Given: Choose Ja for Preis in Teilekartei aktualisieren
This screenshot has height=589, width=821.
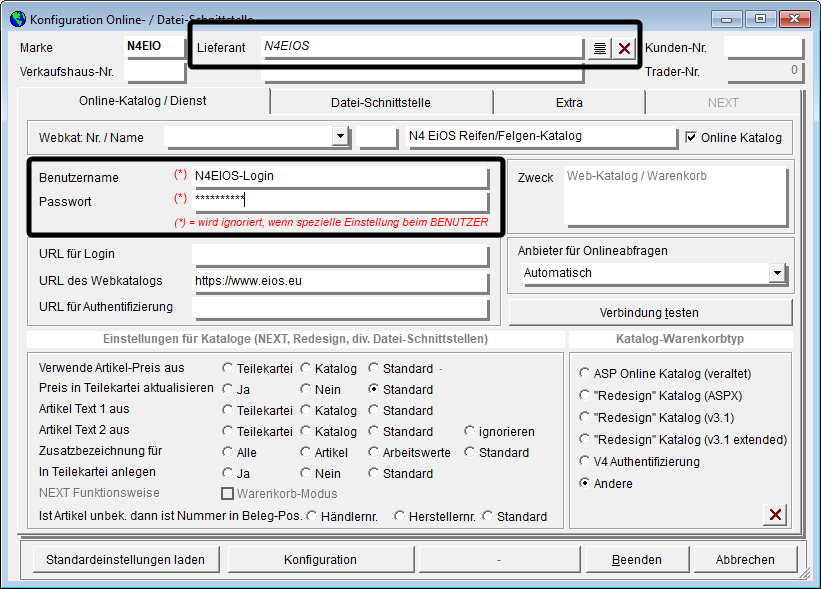Looking at the screenshot, I should coord(227,389).
